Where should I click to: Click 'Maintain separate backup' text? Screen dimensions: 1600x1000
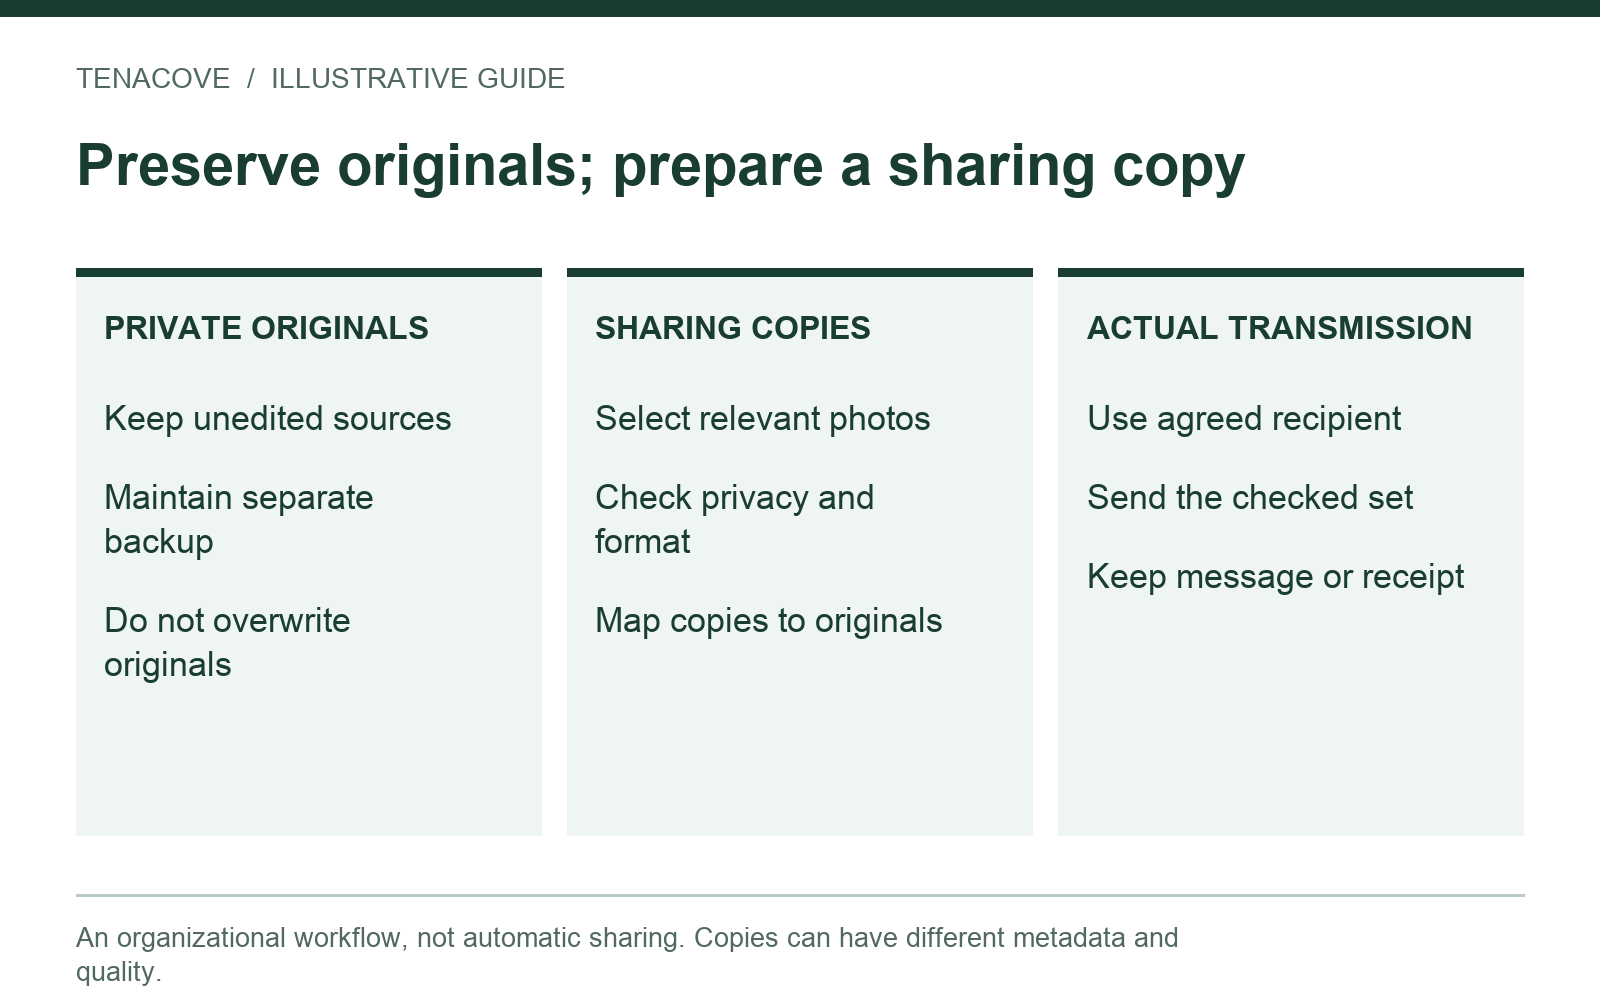click(239, 519)
